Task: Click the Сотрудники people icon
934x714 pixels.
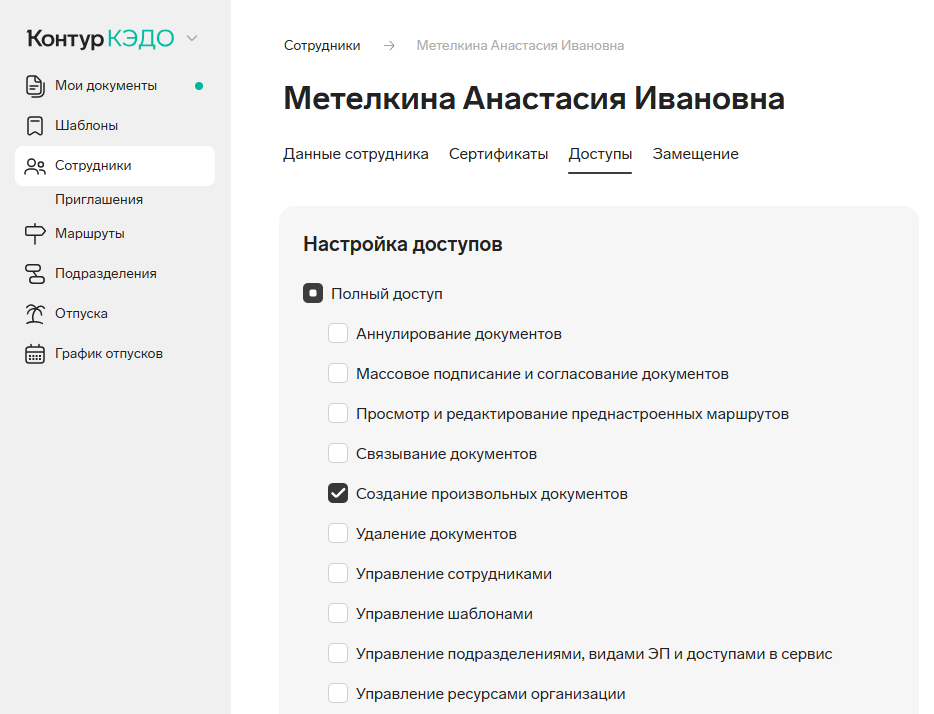Action: [35, 166]
